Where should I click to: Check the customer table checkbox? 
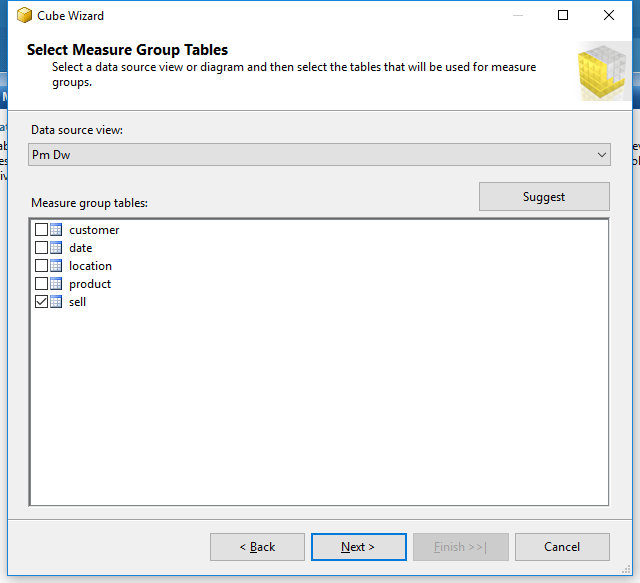[x=41, y=230]
